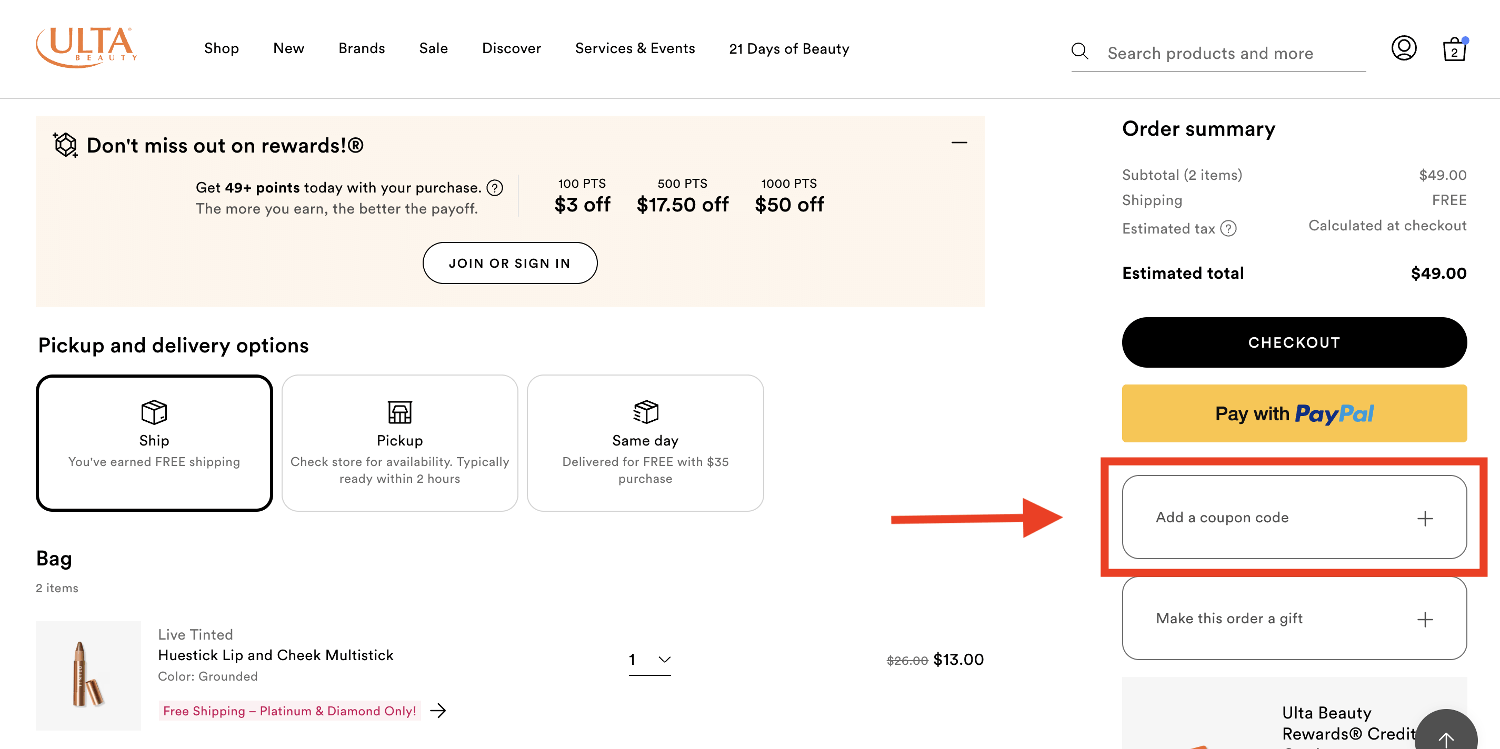The height and width of the screenshot is (749, 1500).
Task: Open Huestick Lip and Cheek Multistick link
Action: pos(276,655)
